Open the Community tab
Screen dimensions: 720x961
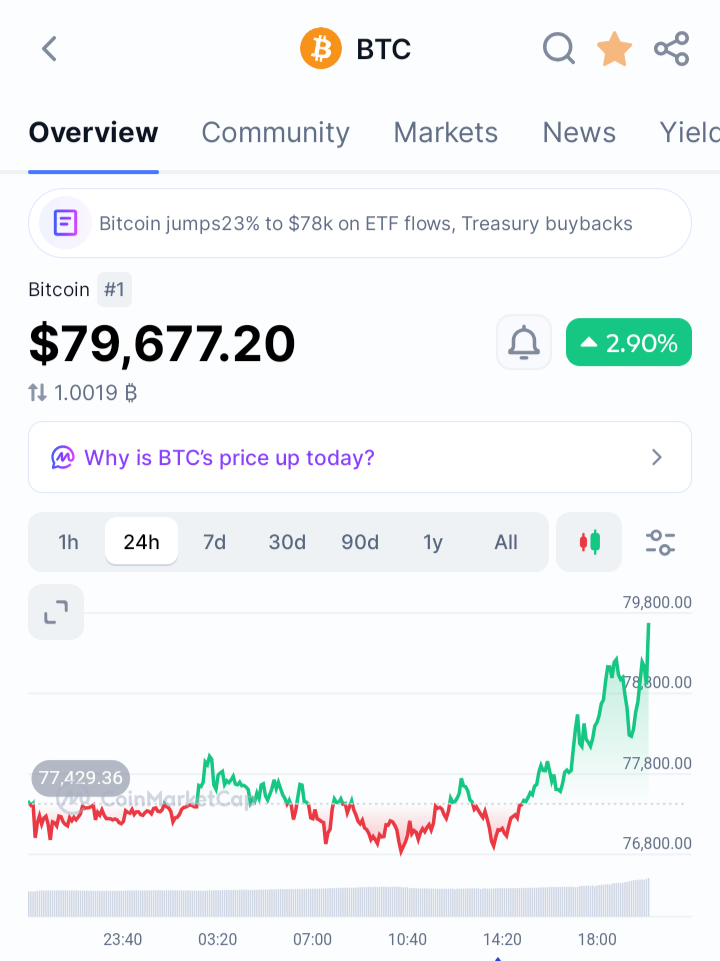point(275,132)
